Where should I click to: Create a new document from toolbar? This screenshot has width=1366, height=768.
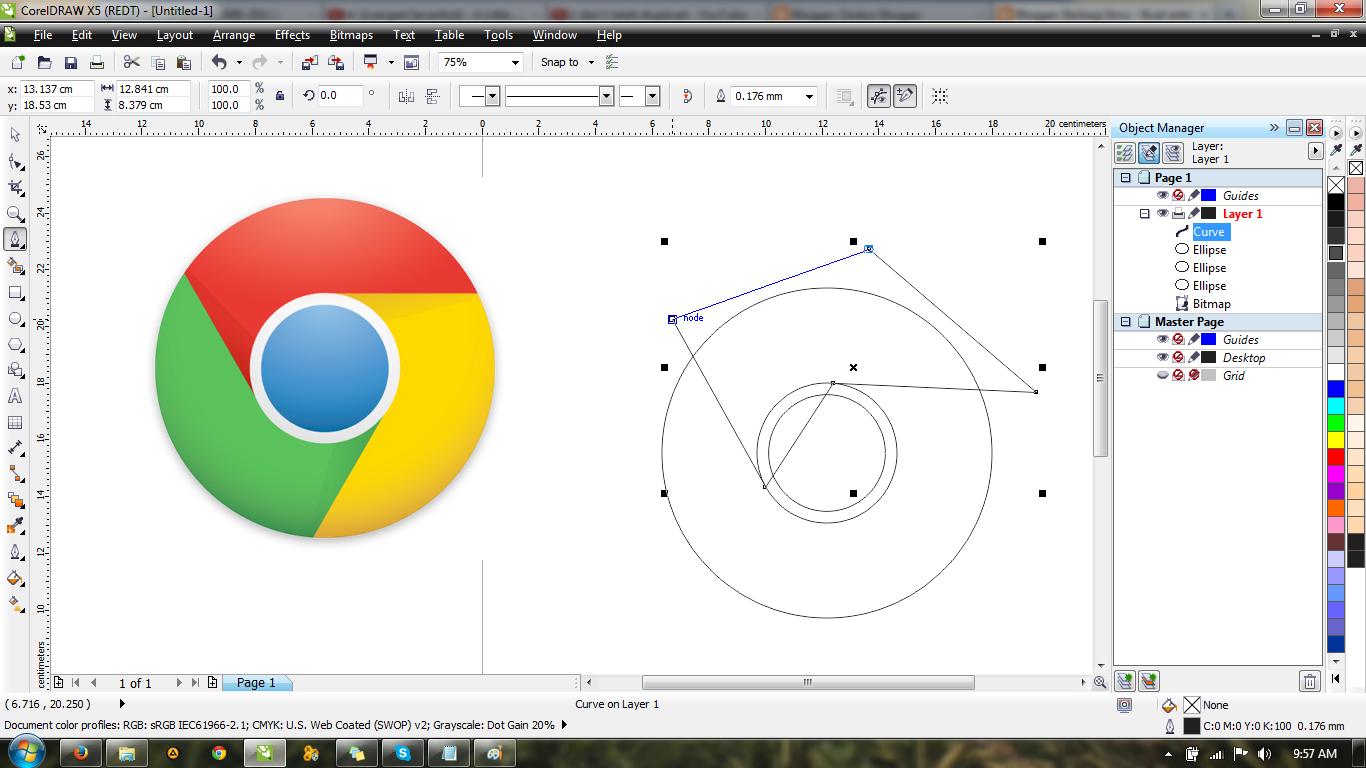point(18,62)
